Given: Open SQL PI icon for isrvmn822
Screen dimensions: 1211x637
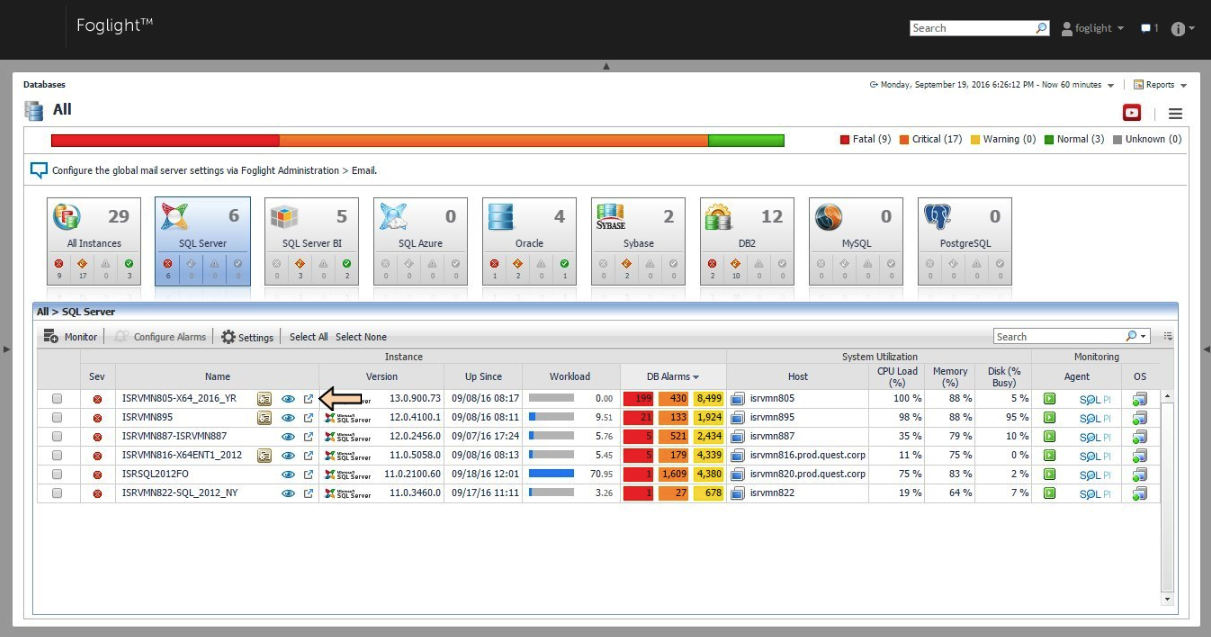Looking at the screenshot, I should coord(1095,493).
